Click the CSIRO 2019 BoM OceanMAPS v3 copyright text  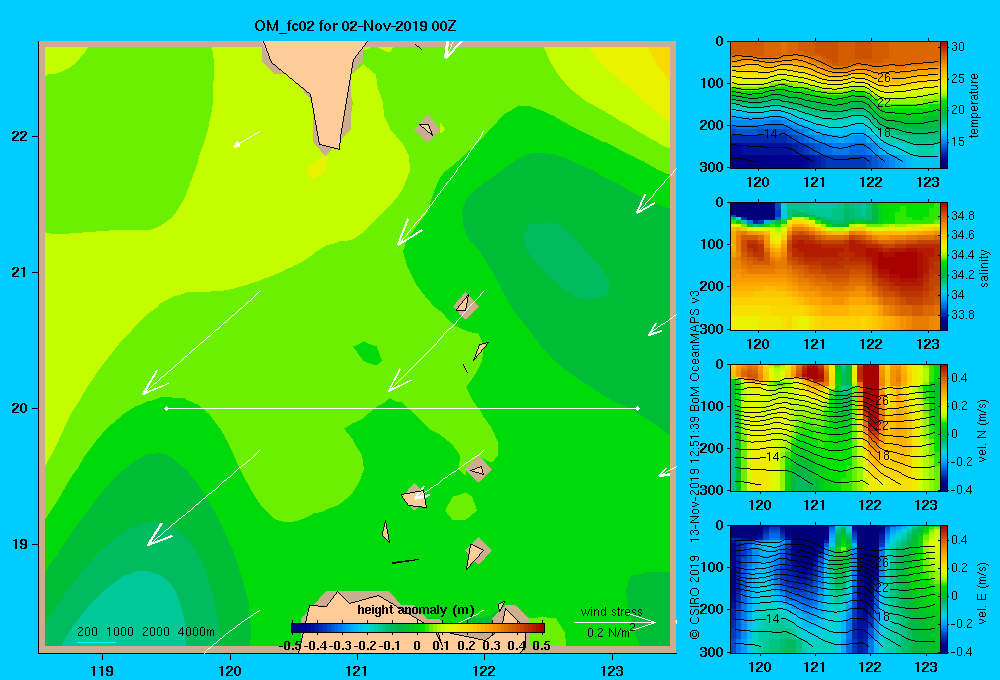click(x=695, y=464)
